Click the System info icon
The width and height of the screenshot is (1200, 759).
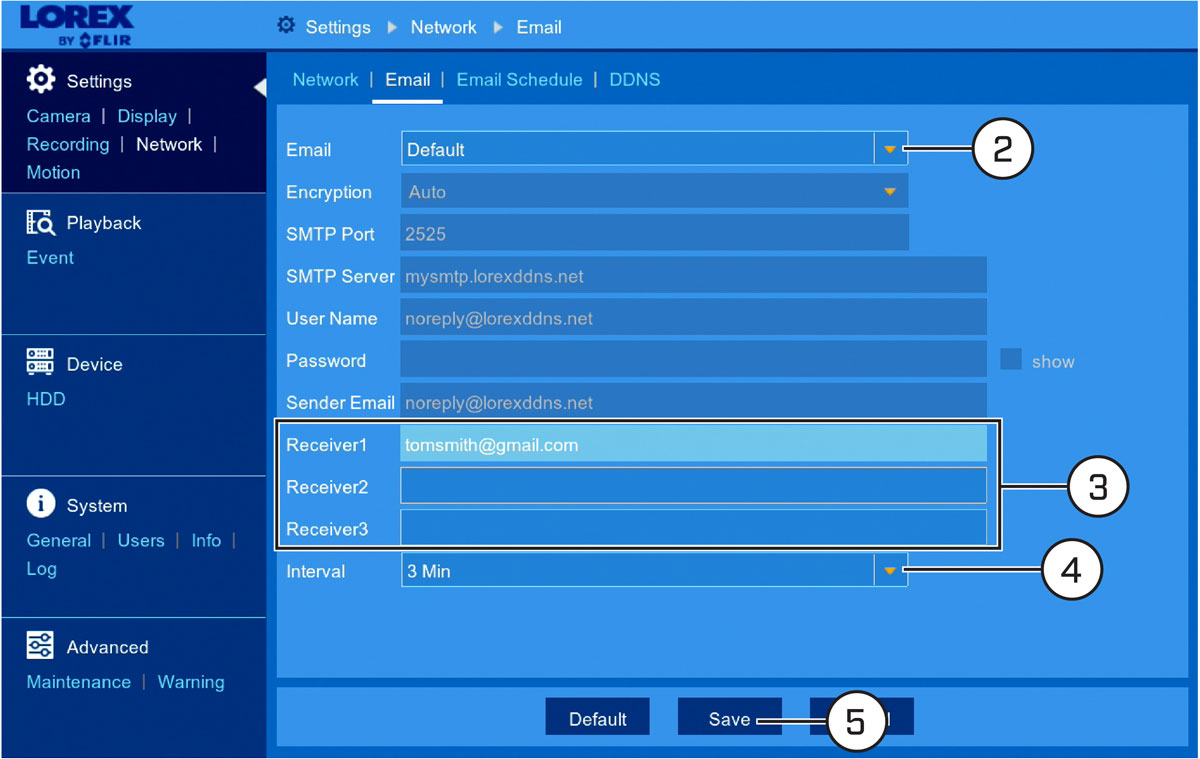pos(41,504)
